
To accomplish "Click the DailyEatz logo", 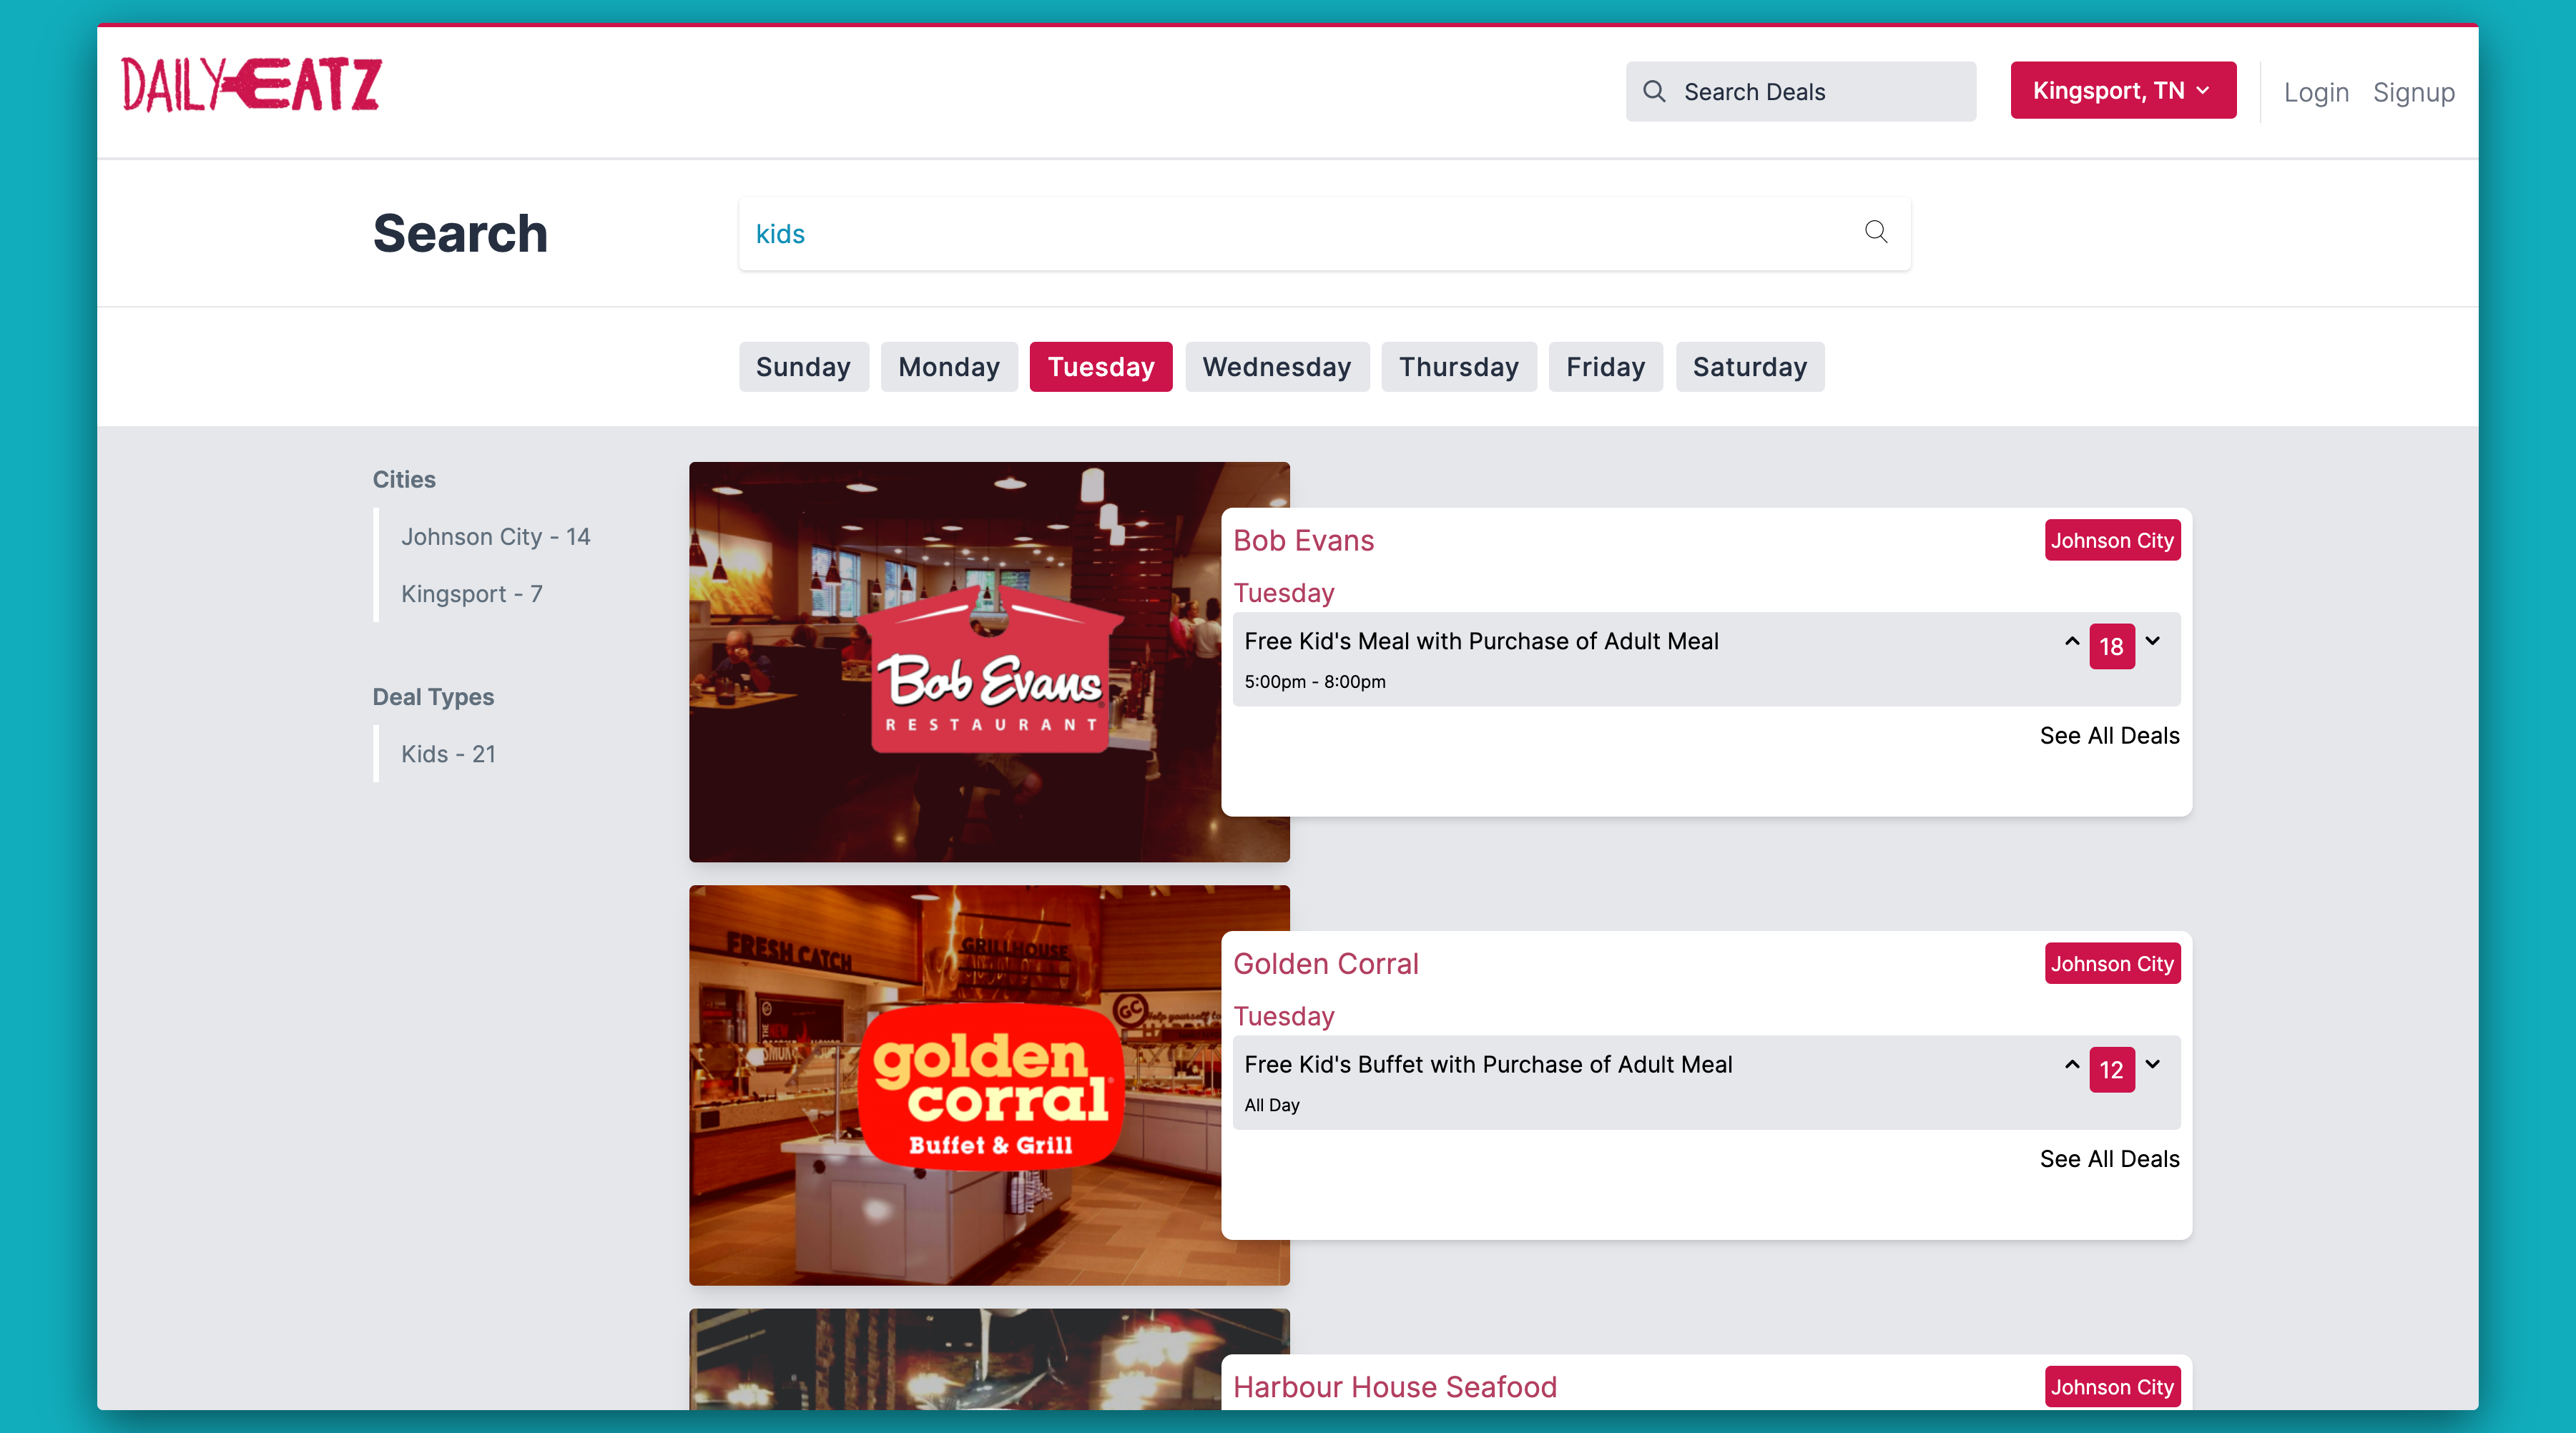I will pos(251,85).
